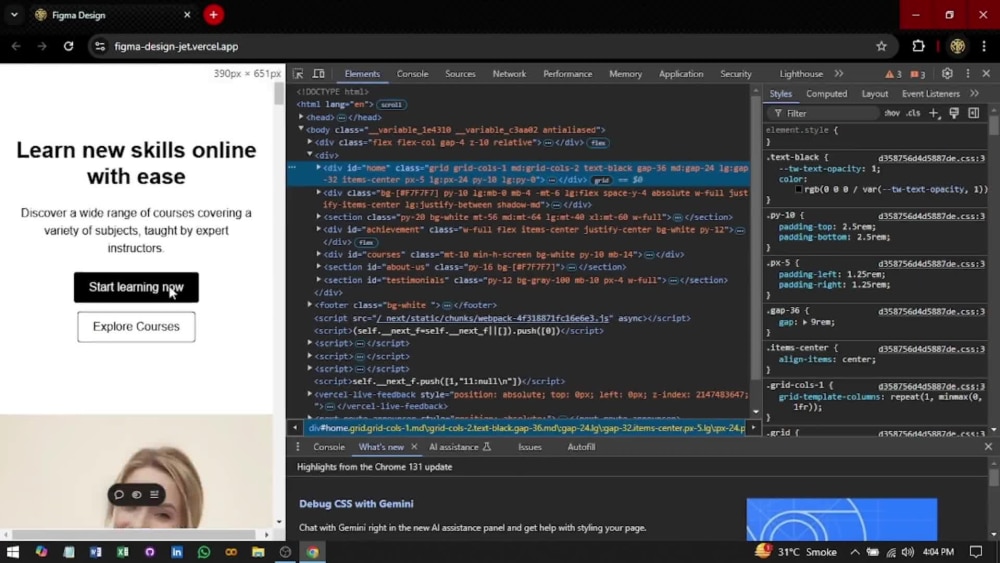
Task: Expand the head element node
Action: point(301,117)
